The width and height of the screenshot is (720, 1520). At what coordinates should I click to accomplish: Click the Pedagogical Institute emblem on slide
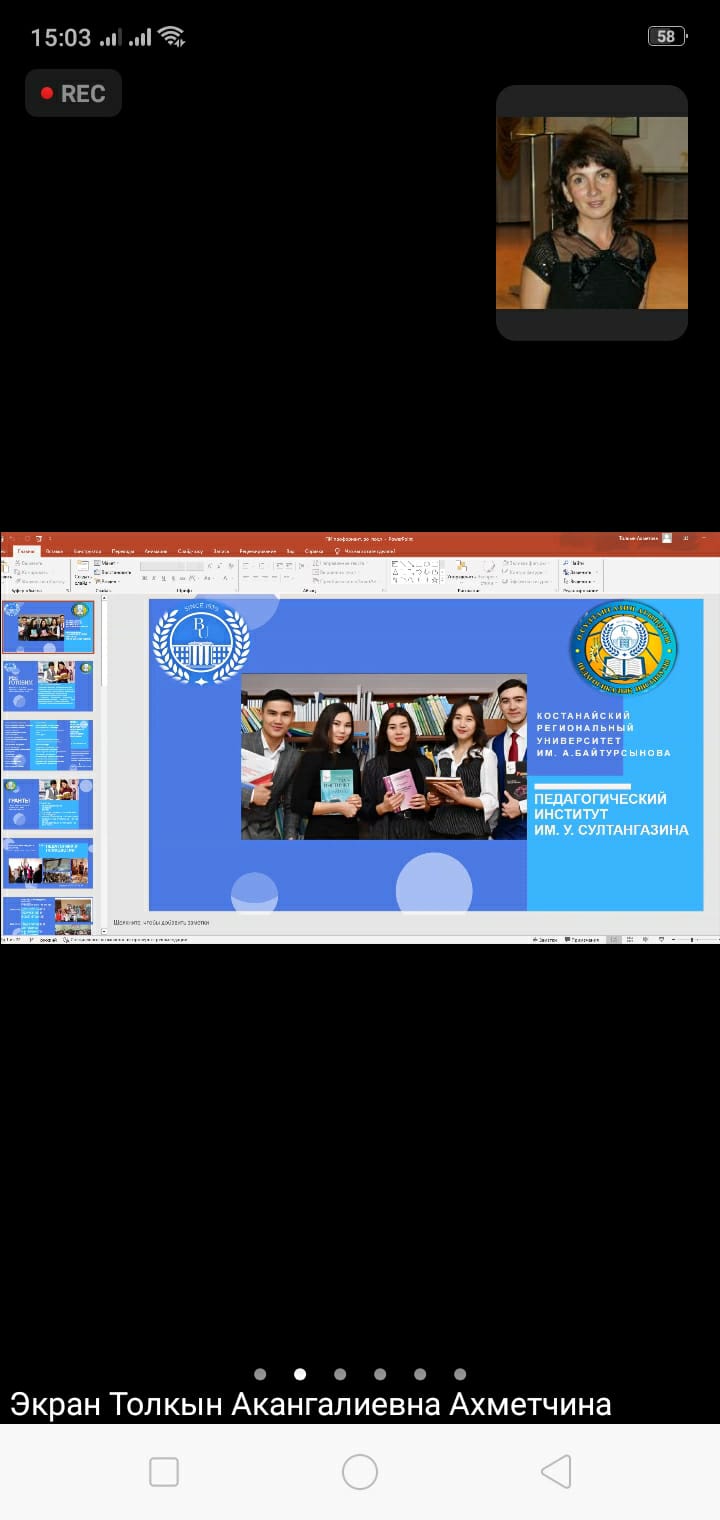coord(623,649)
